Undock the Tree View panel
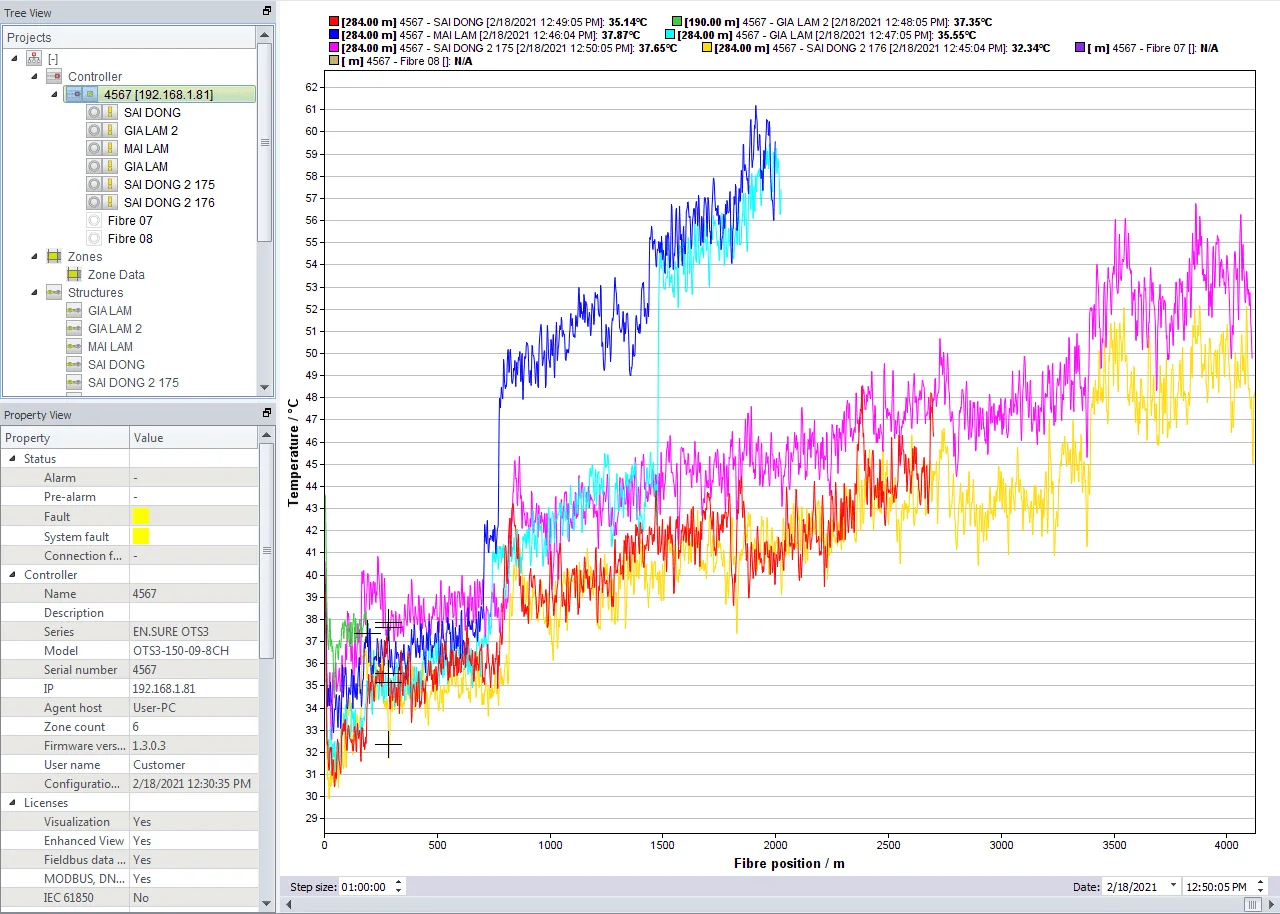Viewport: 1280px width, 914px height. (267, 11)
